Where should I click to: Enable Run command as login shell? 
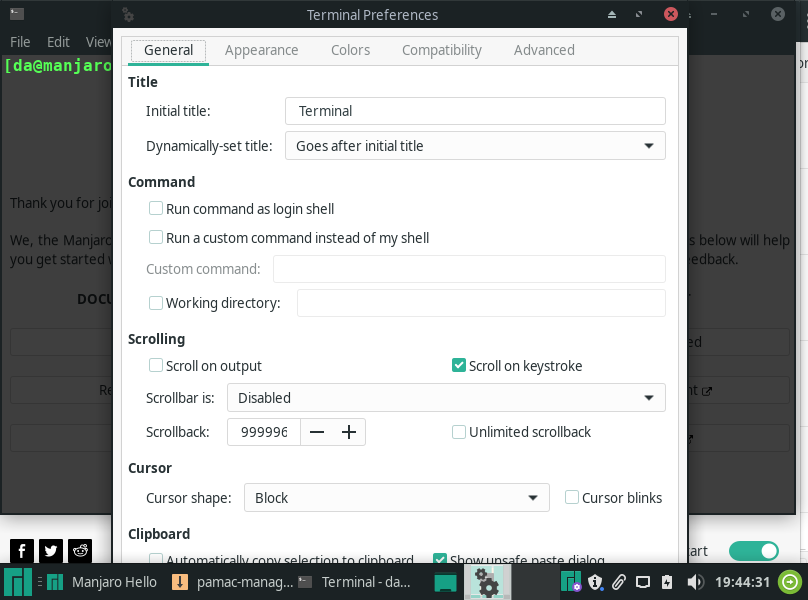coord(156,209)
